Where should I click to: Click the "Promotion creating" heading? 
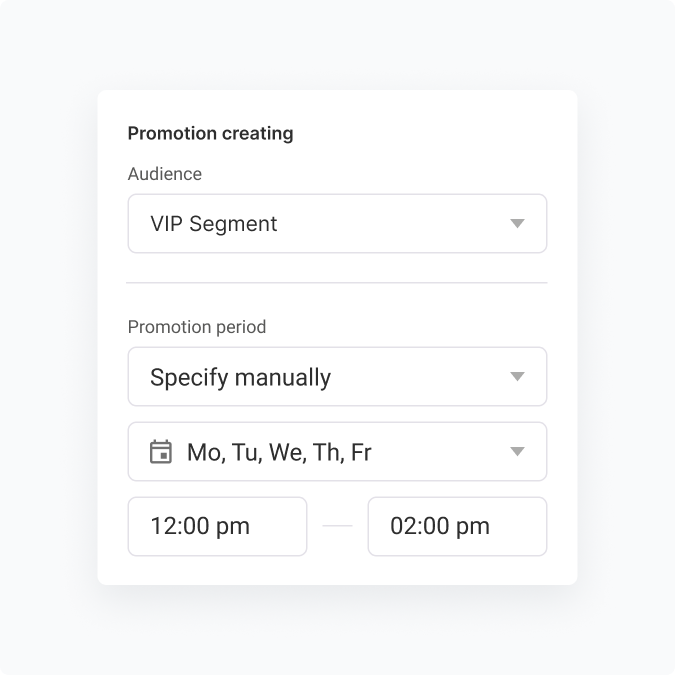coord(211,133)
